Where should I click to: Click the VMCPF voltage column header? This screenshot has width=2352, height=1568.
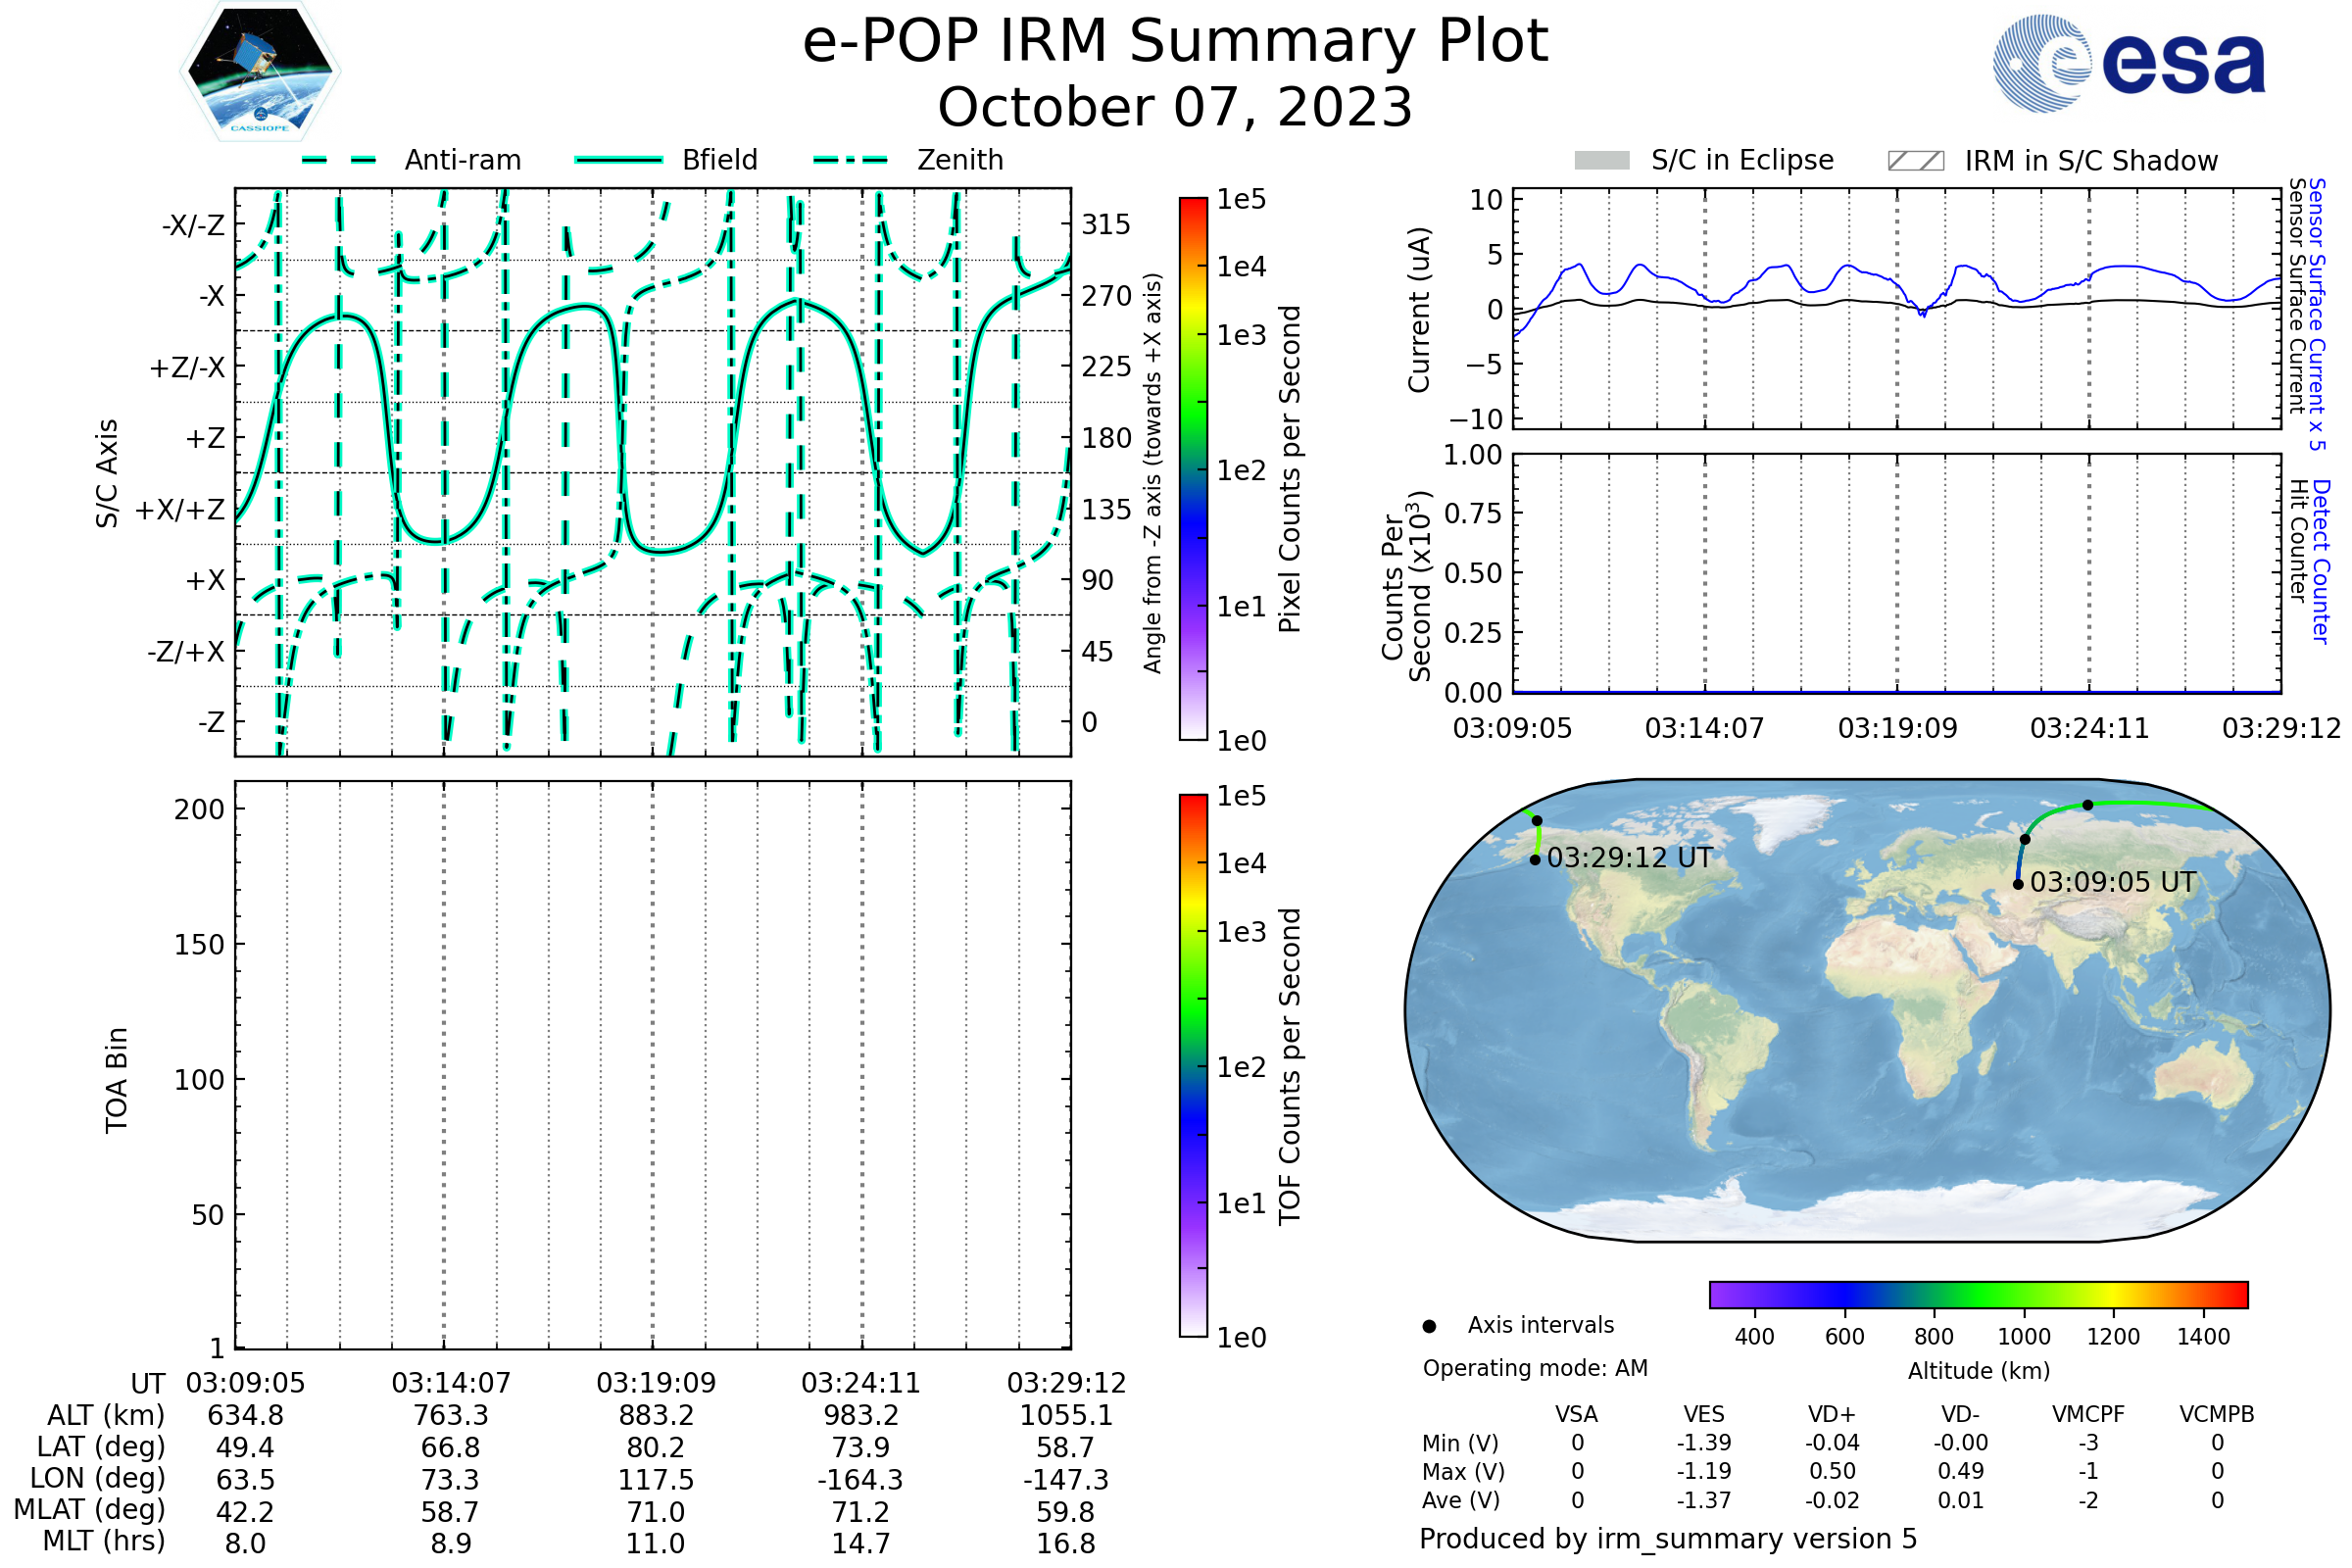2088,1414
